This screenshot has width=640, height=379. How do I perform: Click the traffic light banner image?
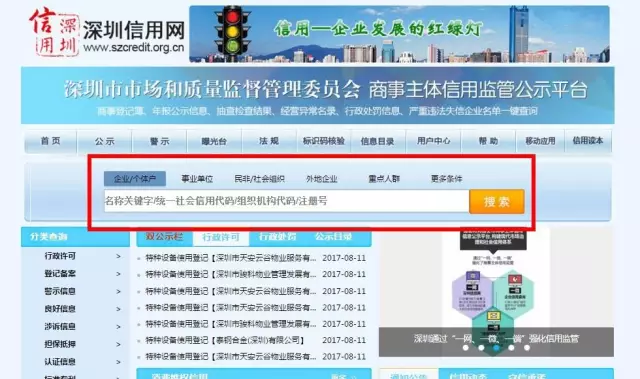[x=399, y=34]
